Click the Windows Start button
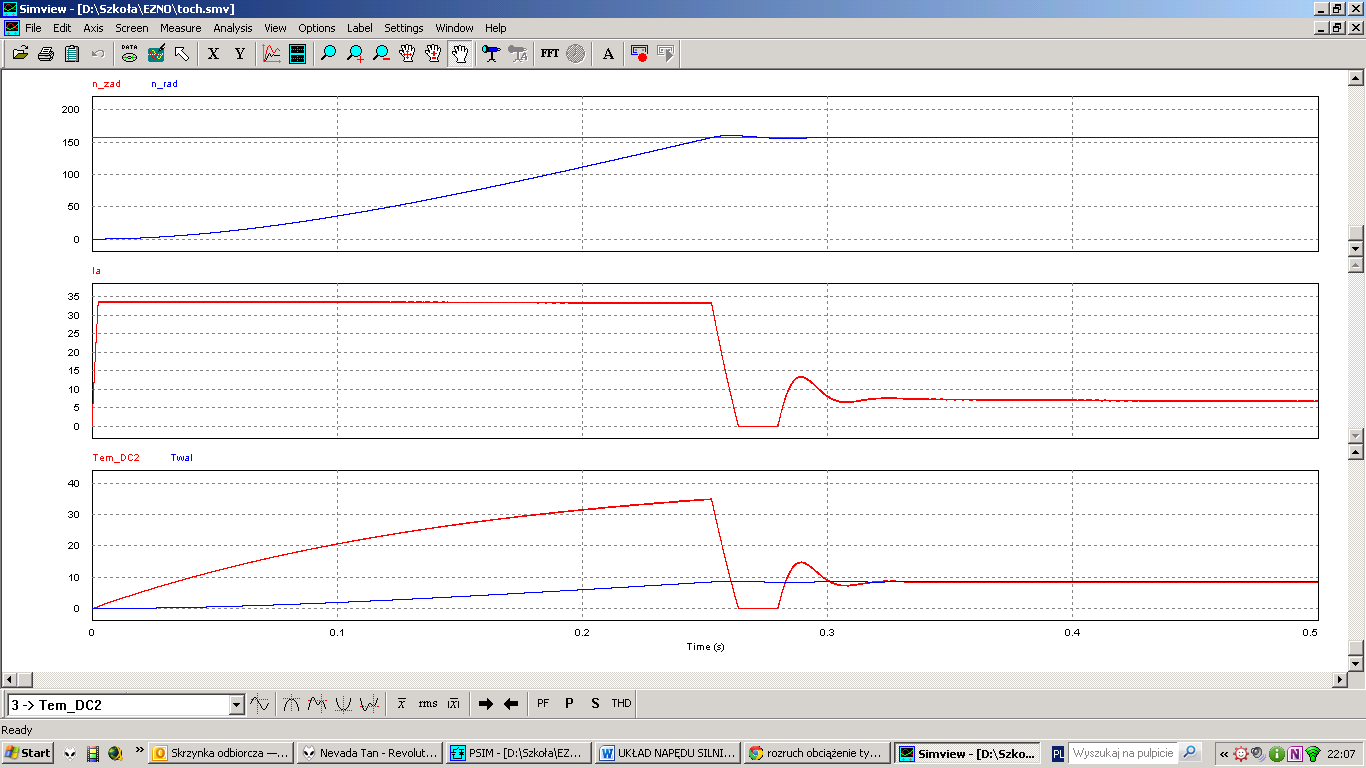 (28, 753)
